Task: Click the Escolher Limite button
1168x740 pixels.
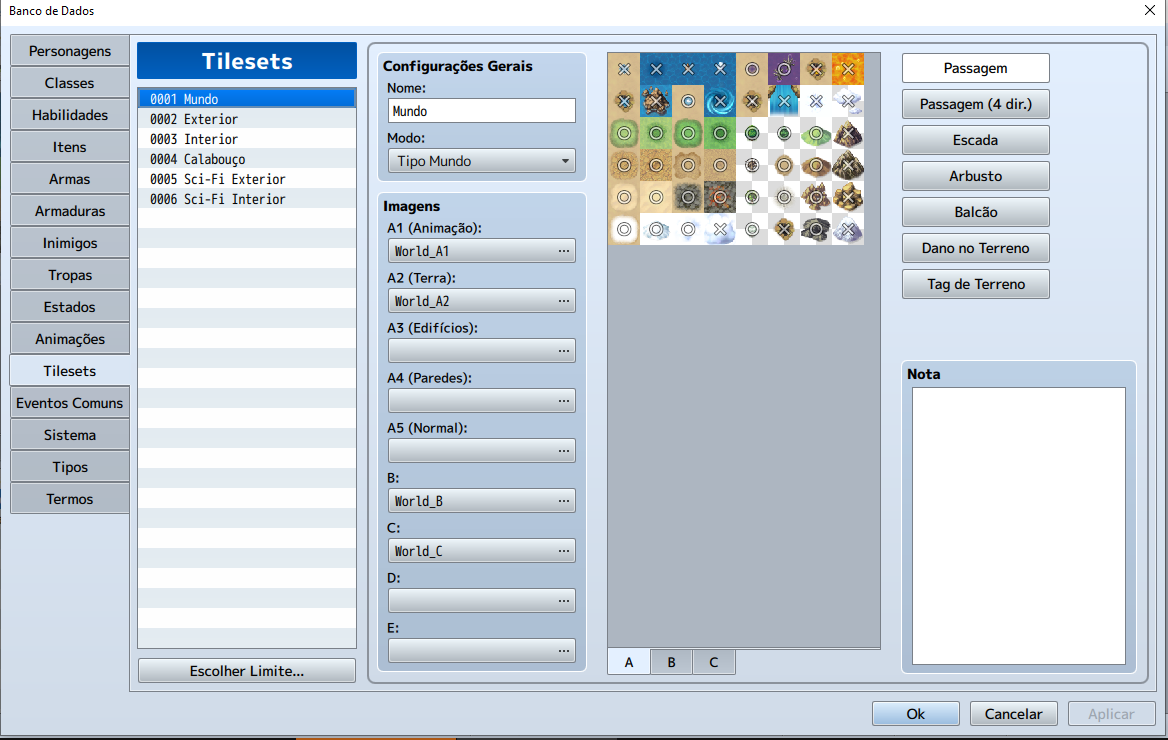Action: pyautogui.click(x=246, y=670)
